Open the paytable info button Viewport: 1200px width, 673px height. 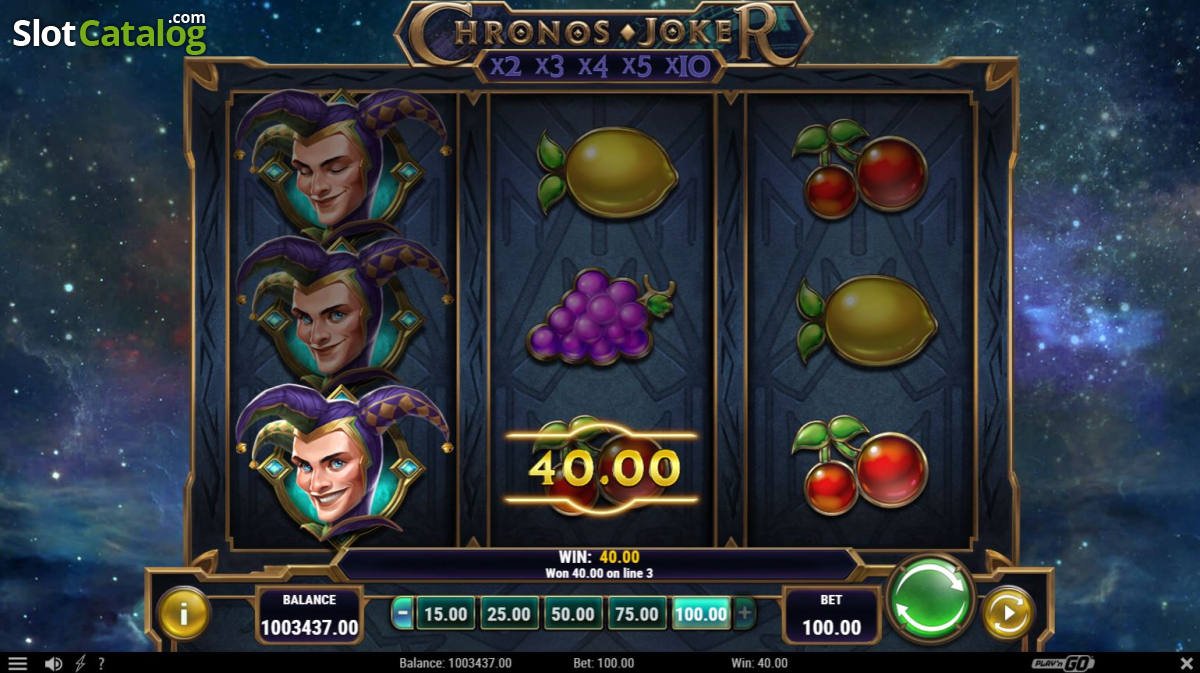[x=183, y=613]
